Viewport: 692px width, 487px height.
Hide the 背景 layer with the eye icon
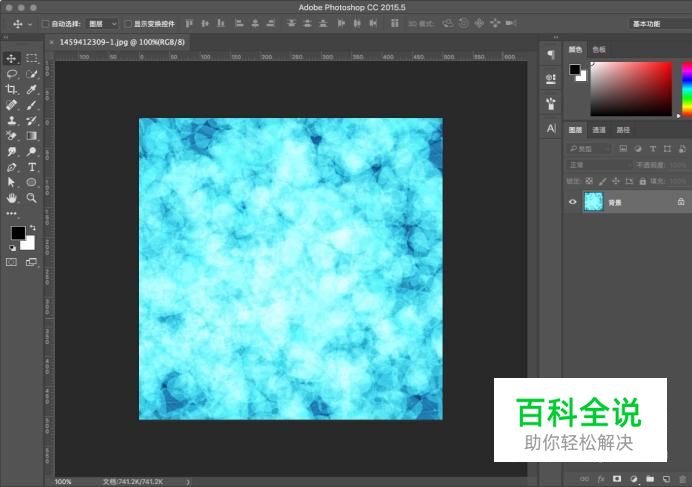(x=573, y=201)
